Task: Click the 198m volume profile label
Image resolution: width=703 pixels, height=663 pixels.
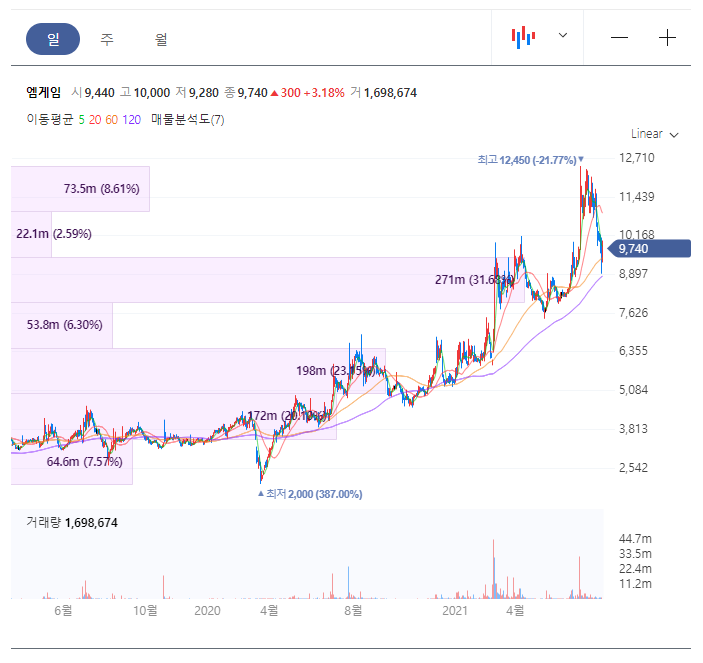Action: 335,371
